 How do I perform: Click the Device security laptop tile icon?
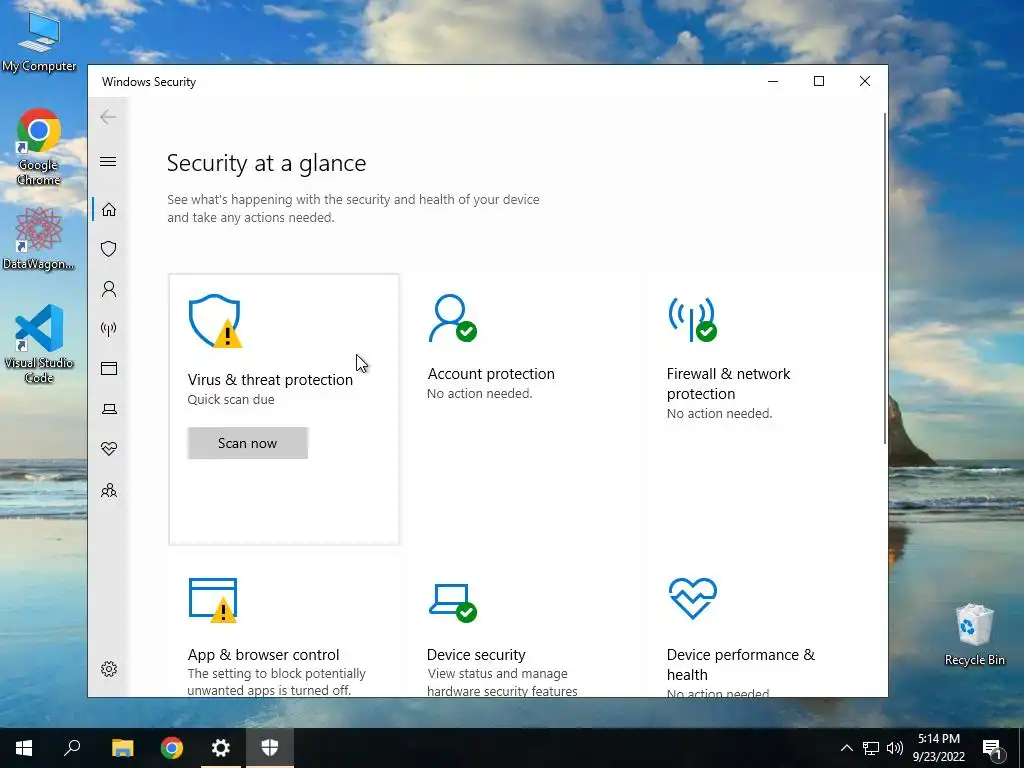(453, 602)
